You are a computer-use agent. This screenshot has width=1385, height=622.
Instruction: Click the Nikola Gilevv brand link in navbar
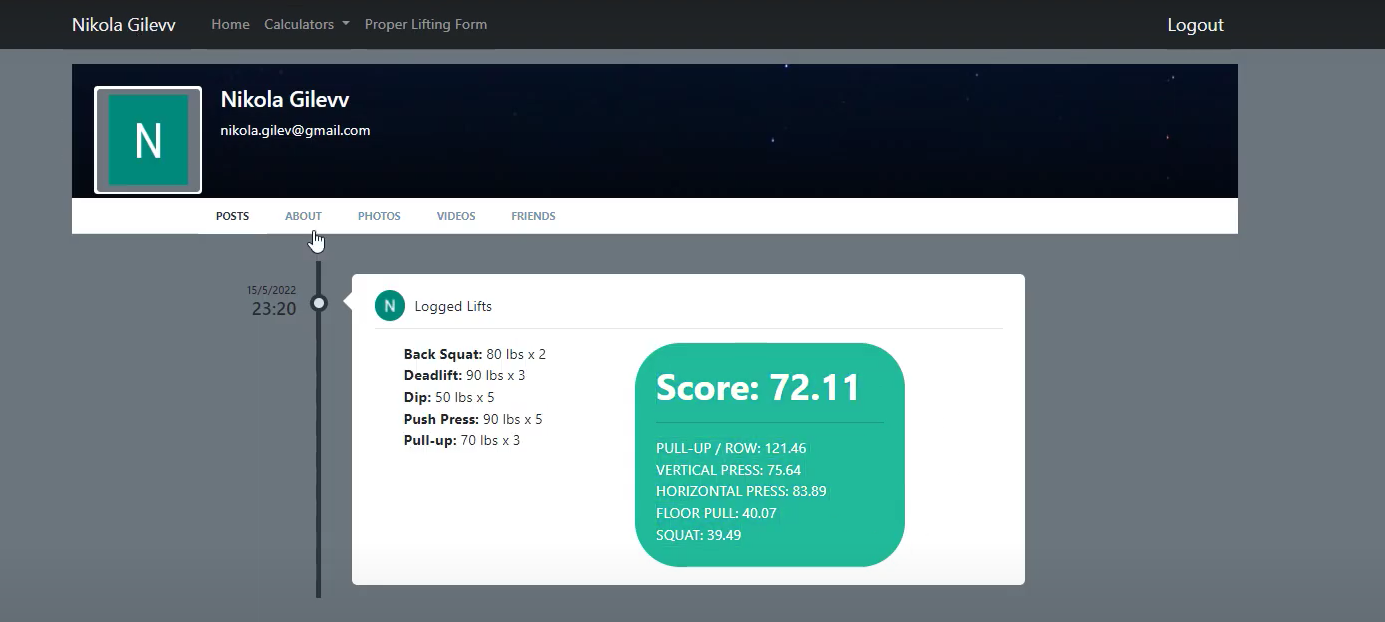click(x=124, y=24)
